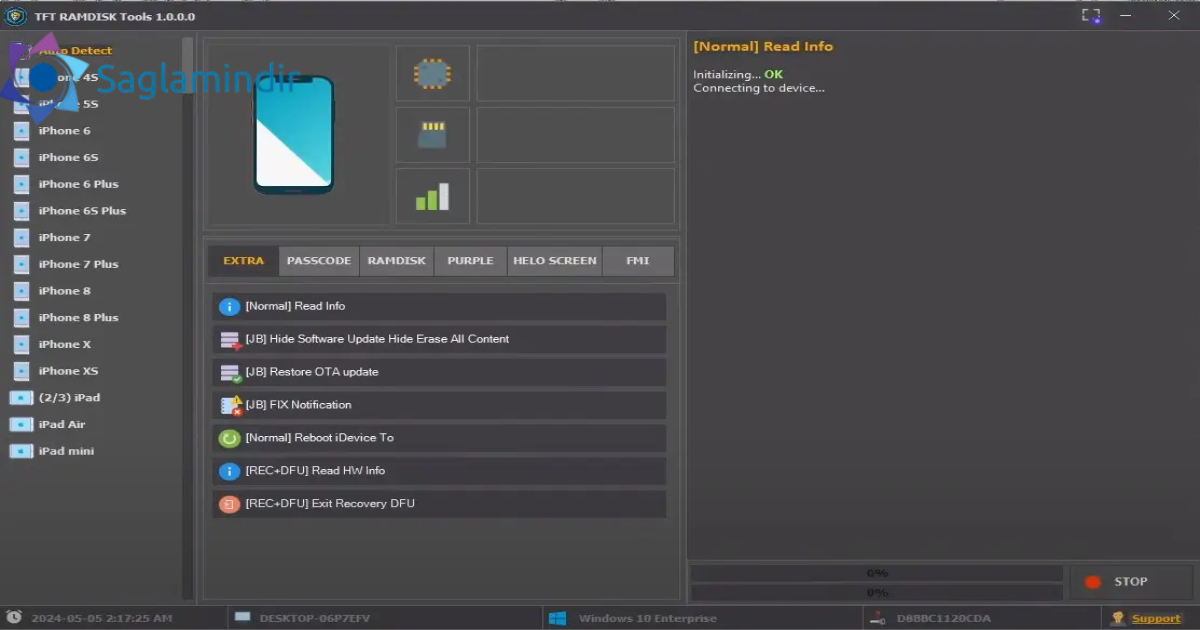Open the RAMDISK tab
The height and width of the screenshot is (630, 1200).
coord(397,261)
